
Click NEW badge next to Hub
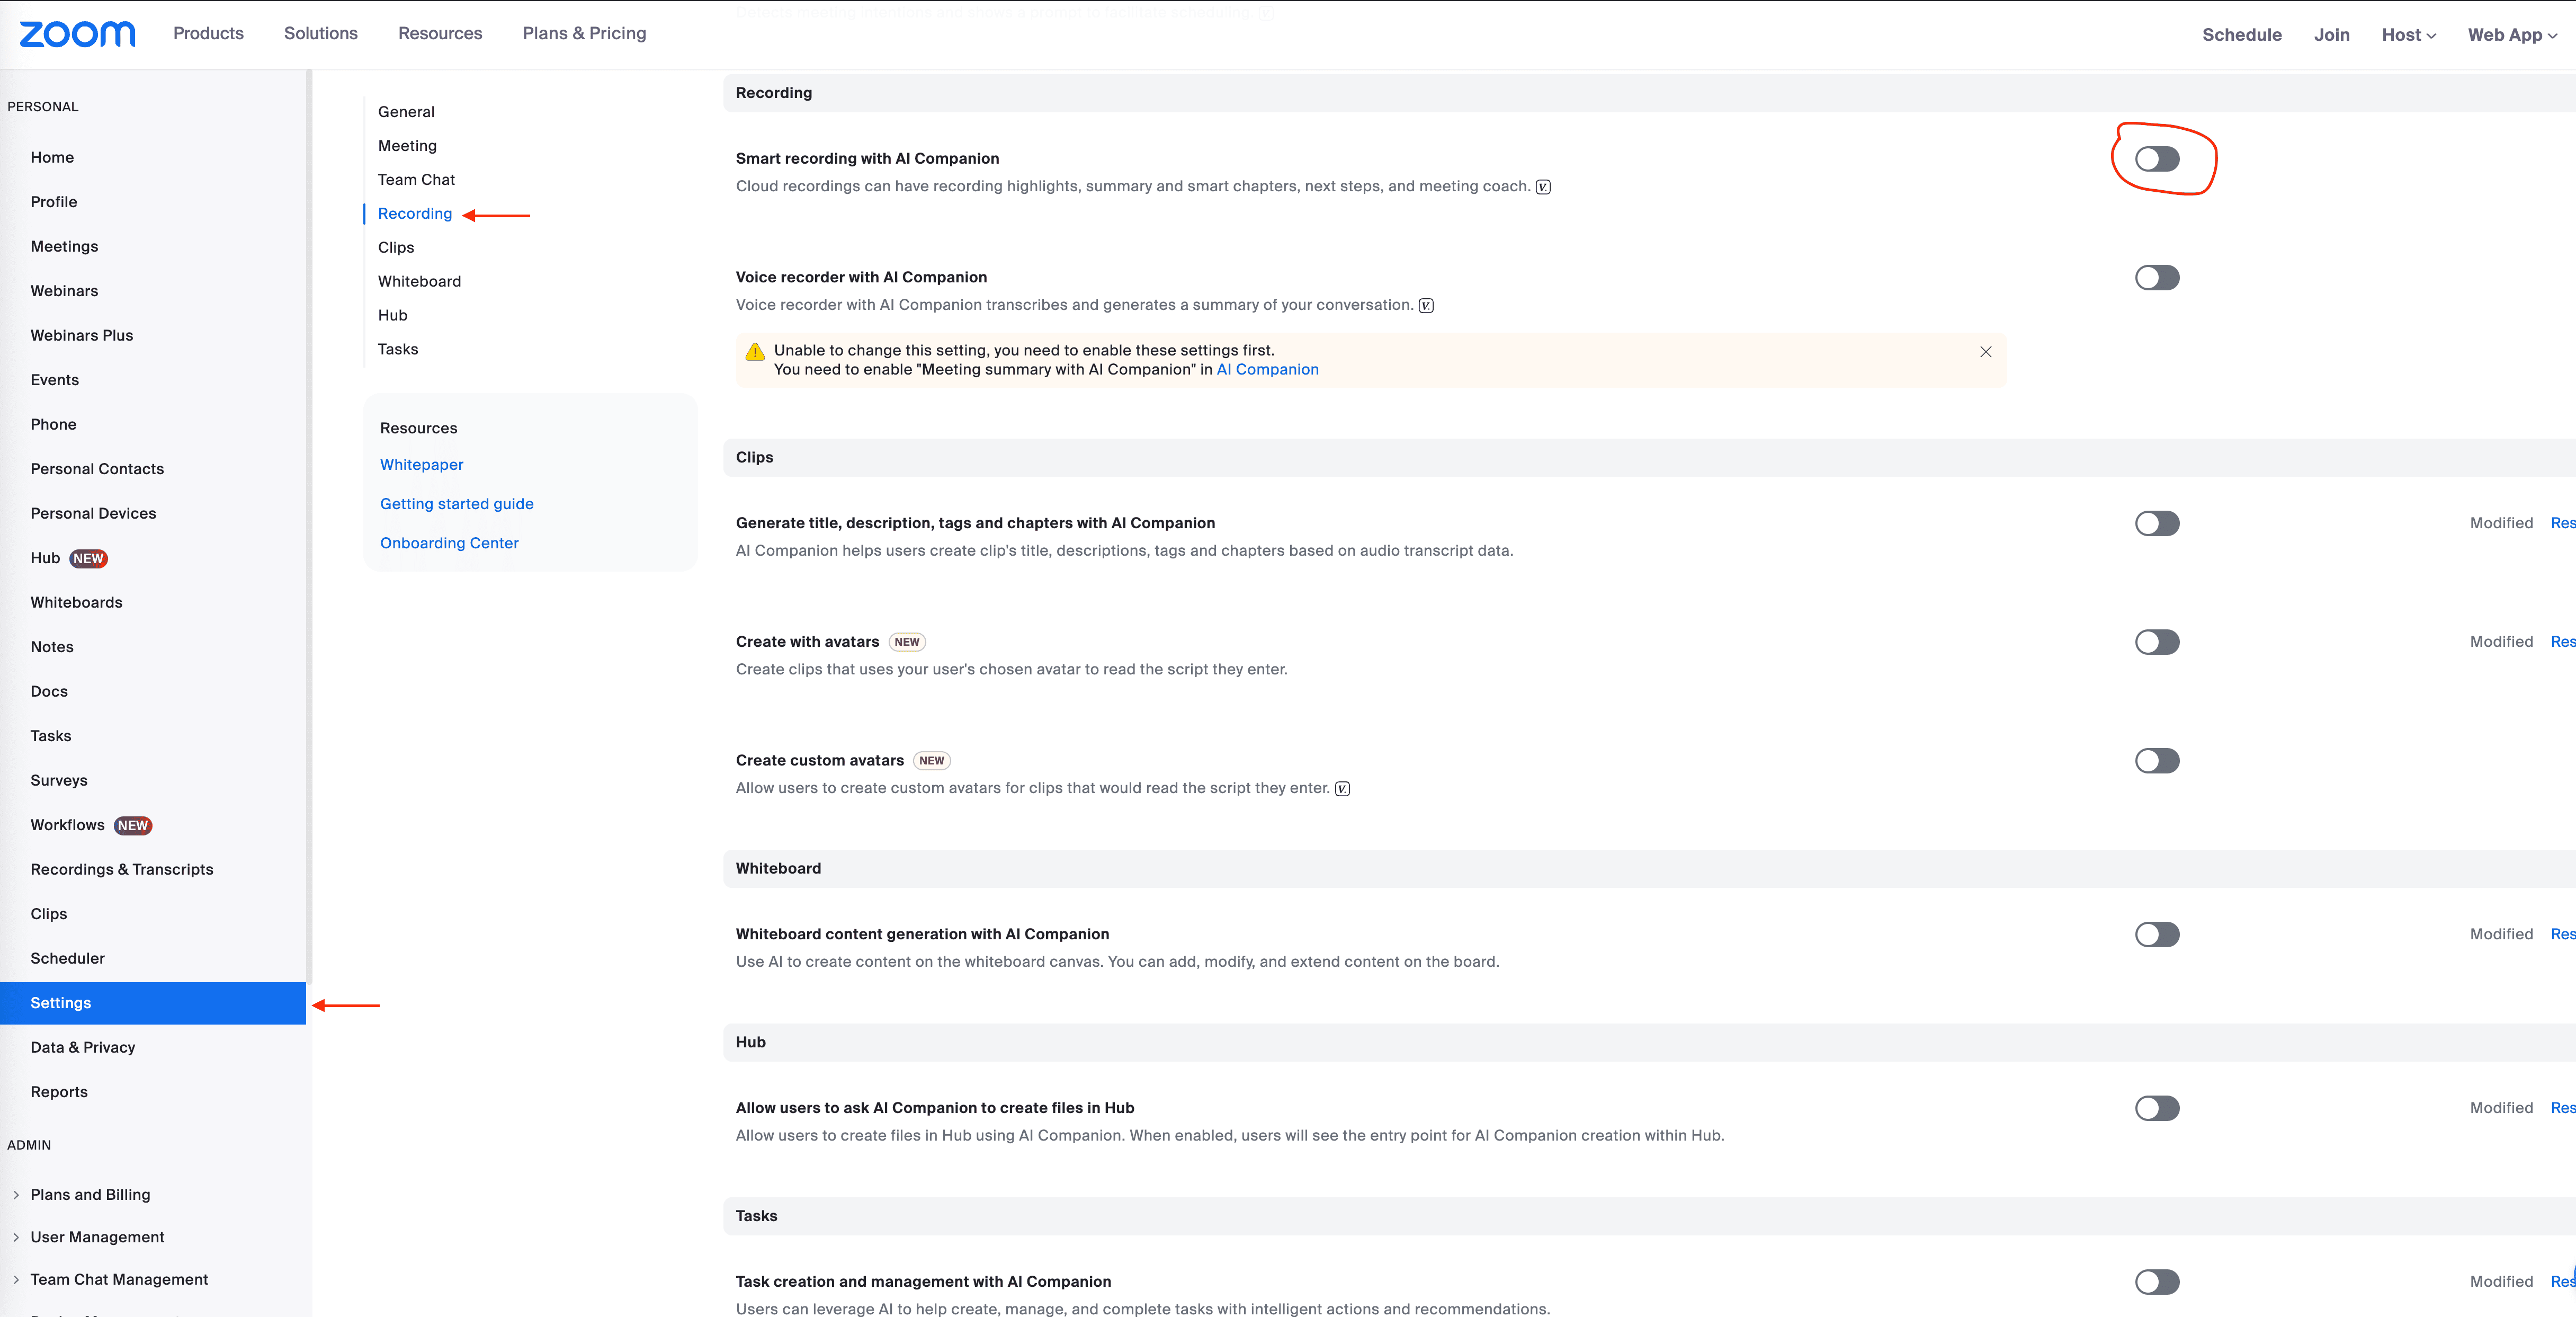89,559
